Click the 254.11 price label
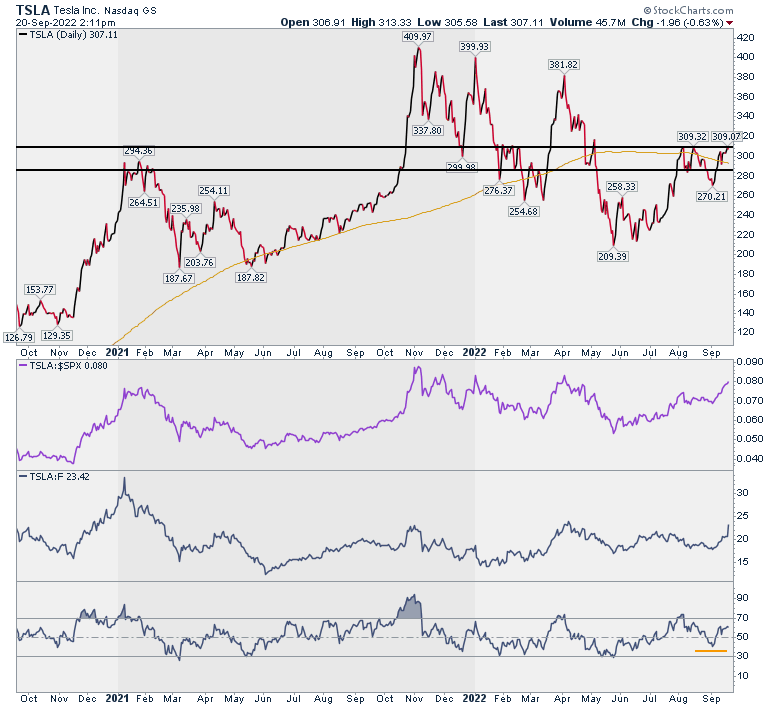The image size is (780, 707). click(x=214, y=191)
